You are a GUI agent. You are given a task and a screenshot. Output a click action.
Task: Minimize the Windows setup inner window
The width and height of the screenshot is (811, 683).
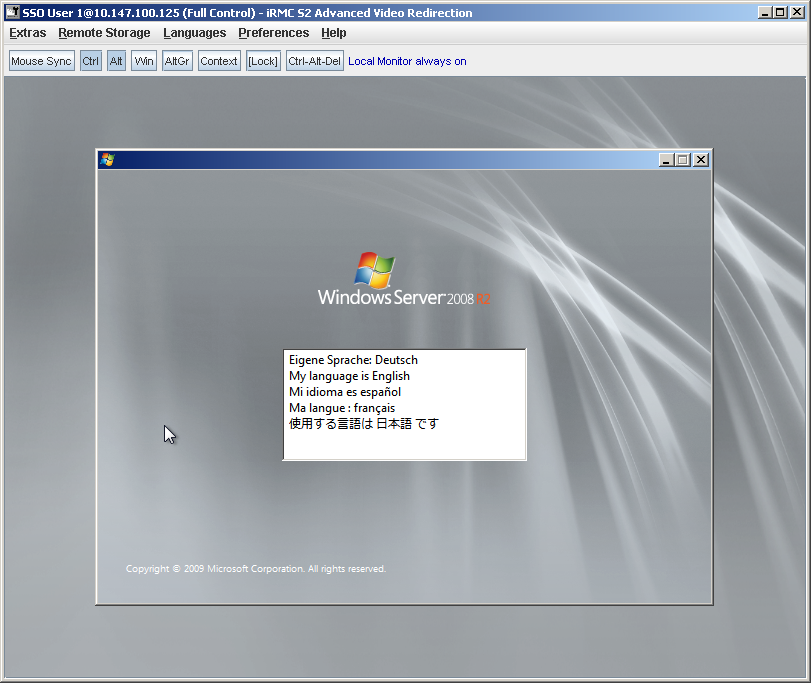tap(666, 160)
